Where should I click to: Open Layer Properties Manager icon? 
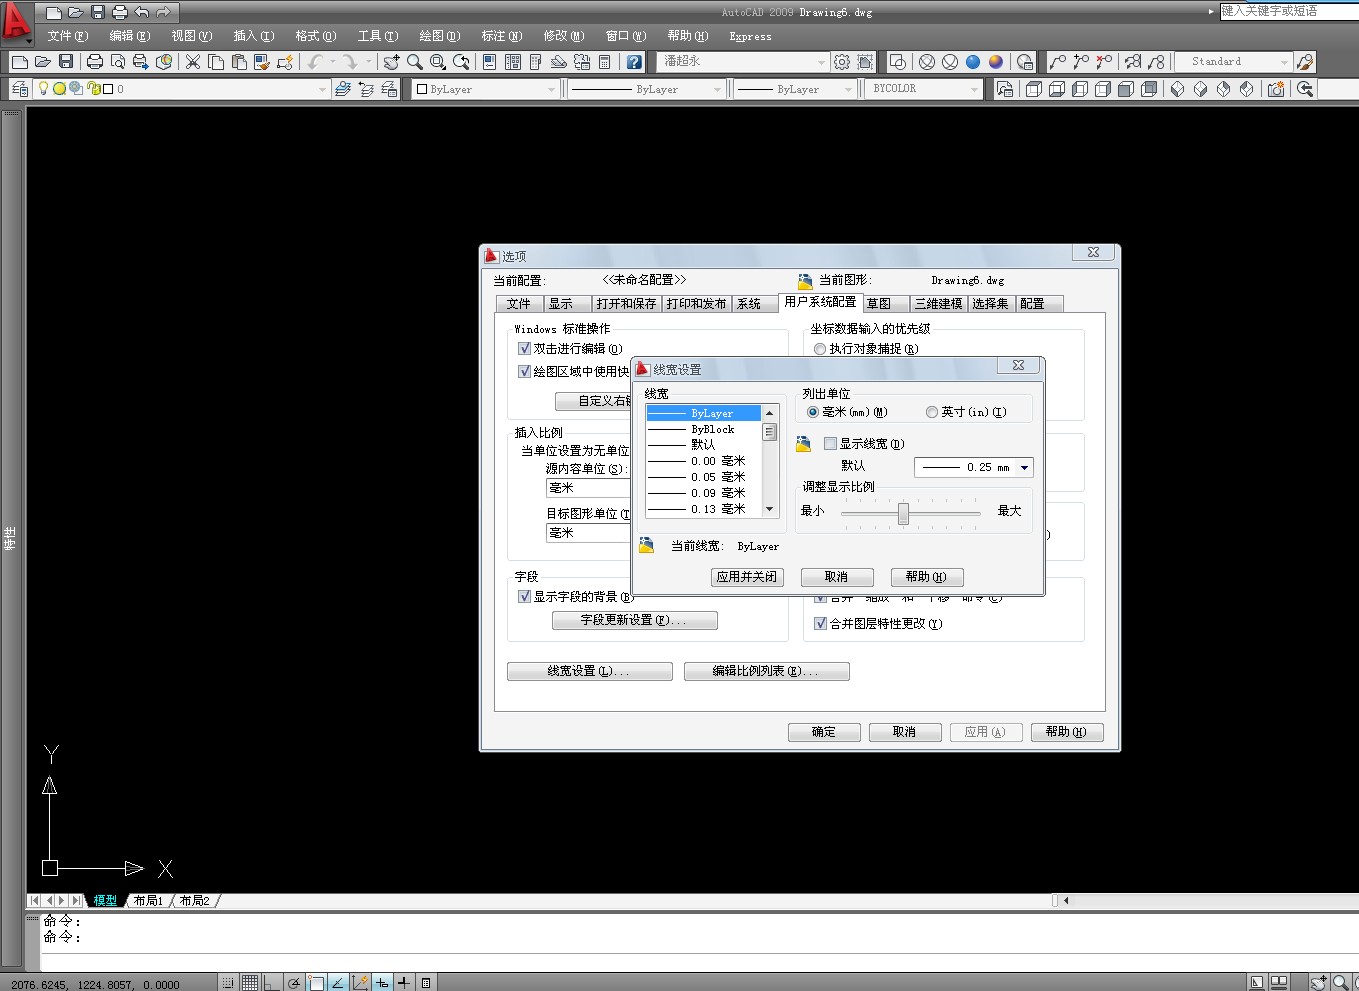point(19,89)
